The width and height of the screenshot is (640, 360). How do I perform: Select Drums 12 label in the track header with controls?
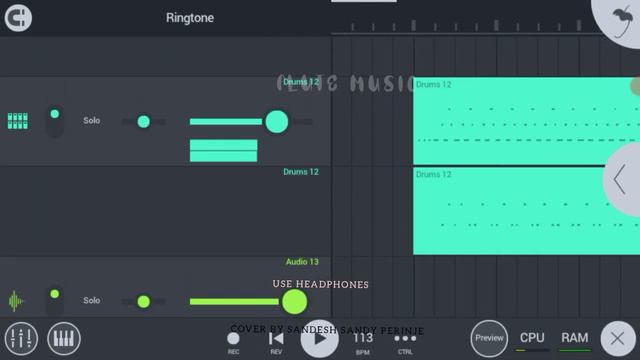pyautogui.click(x=301, y=82)
